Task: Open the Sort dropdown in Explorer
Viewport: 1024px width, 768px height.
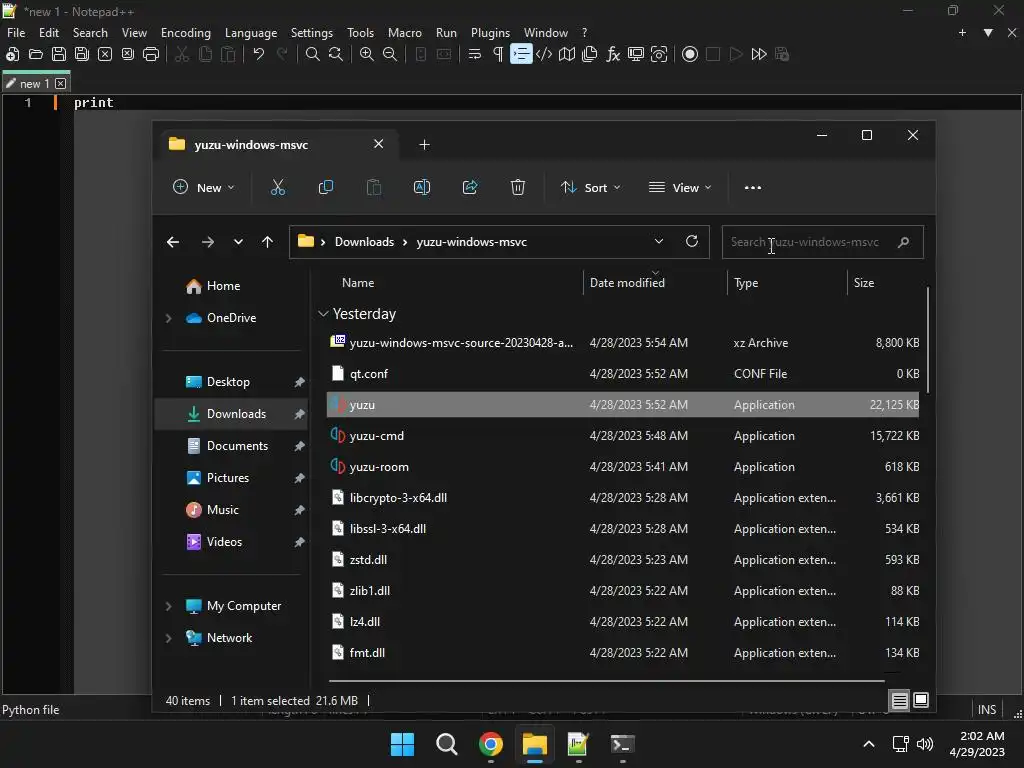Action: click(590, 187)
